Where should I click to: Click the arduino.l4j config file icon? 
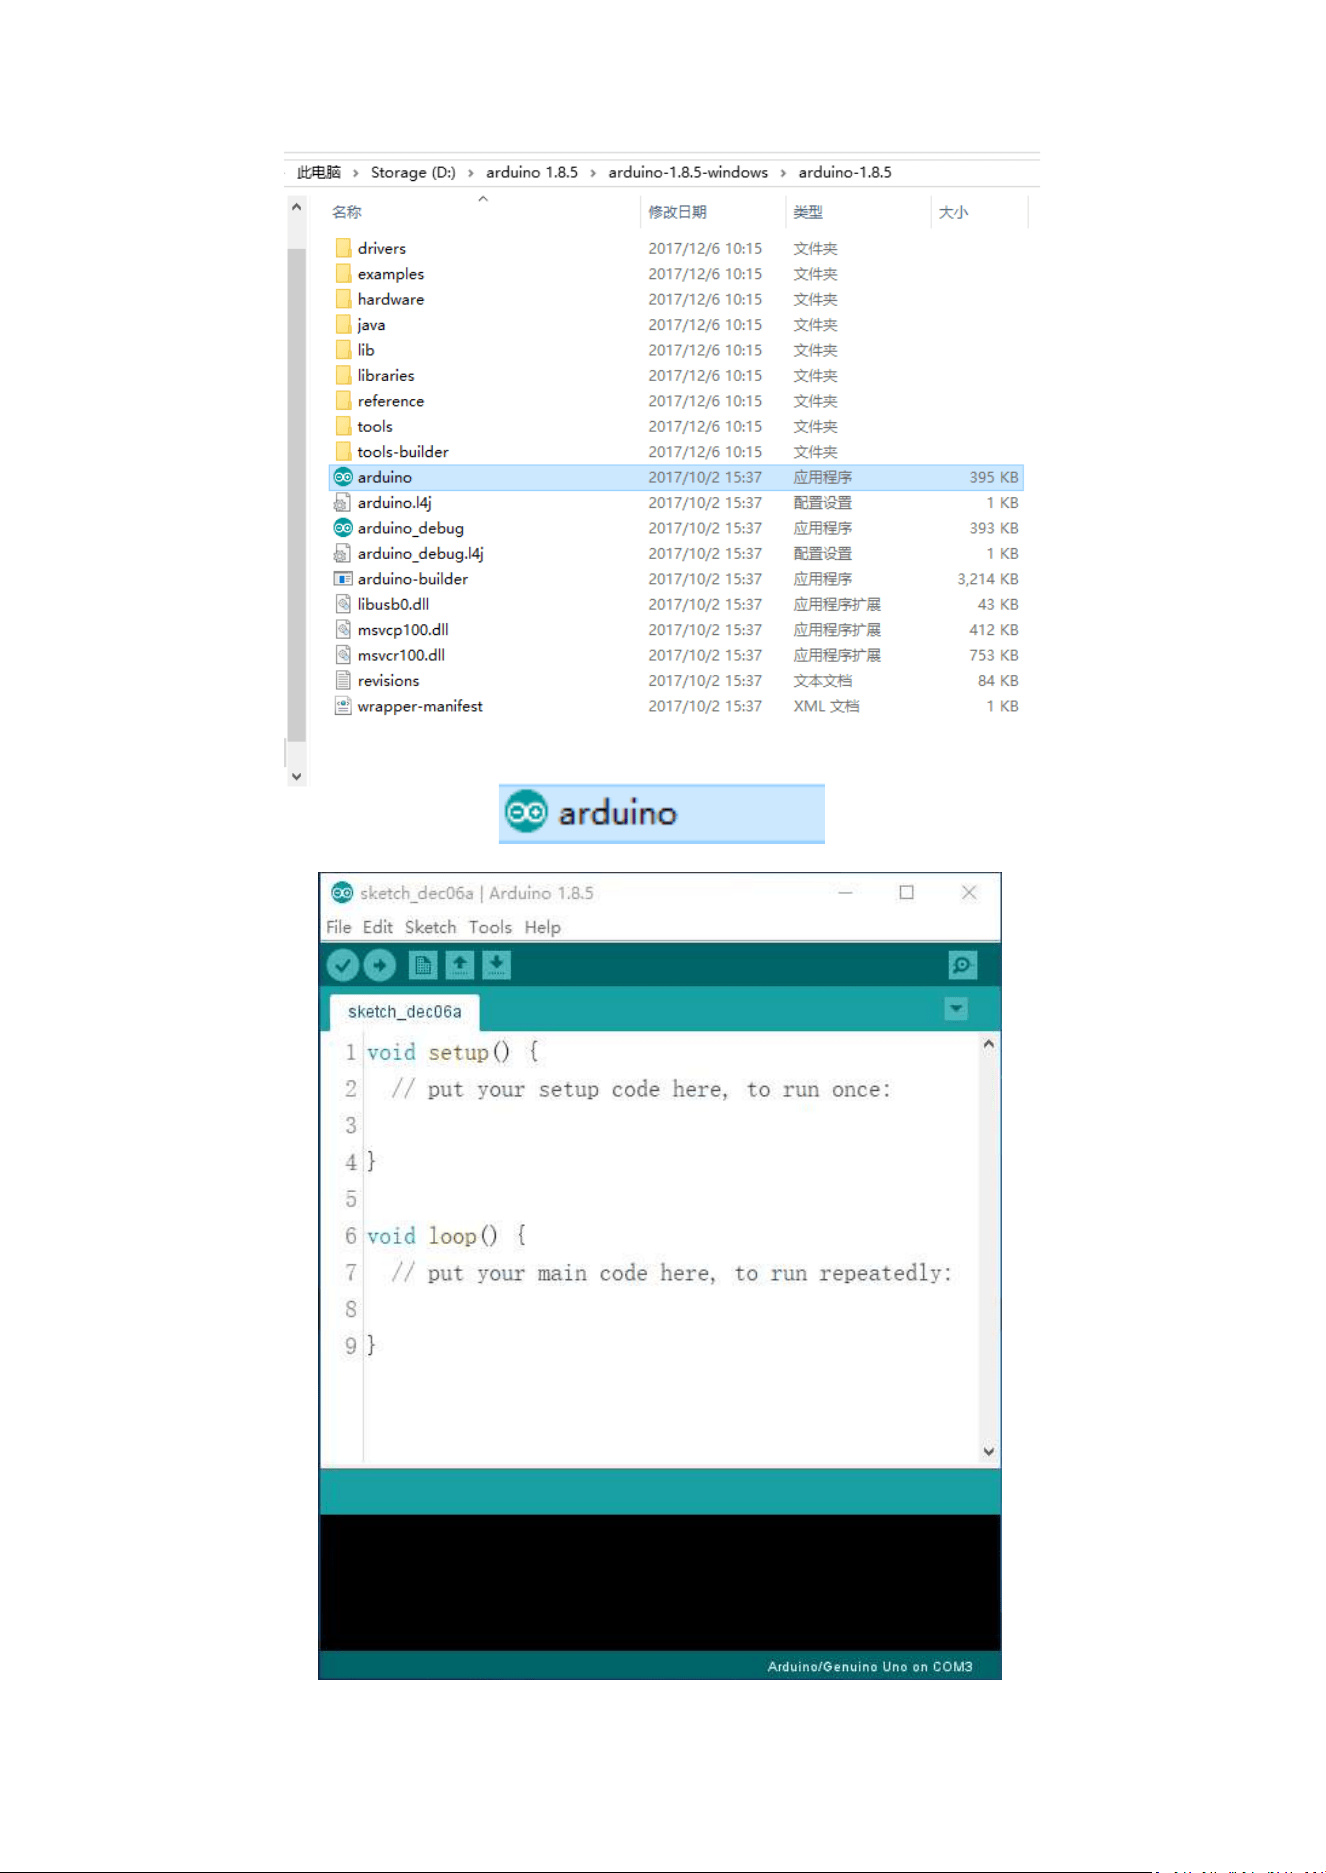tap(343, 502)
